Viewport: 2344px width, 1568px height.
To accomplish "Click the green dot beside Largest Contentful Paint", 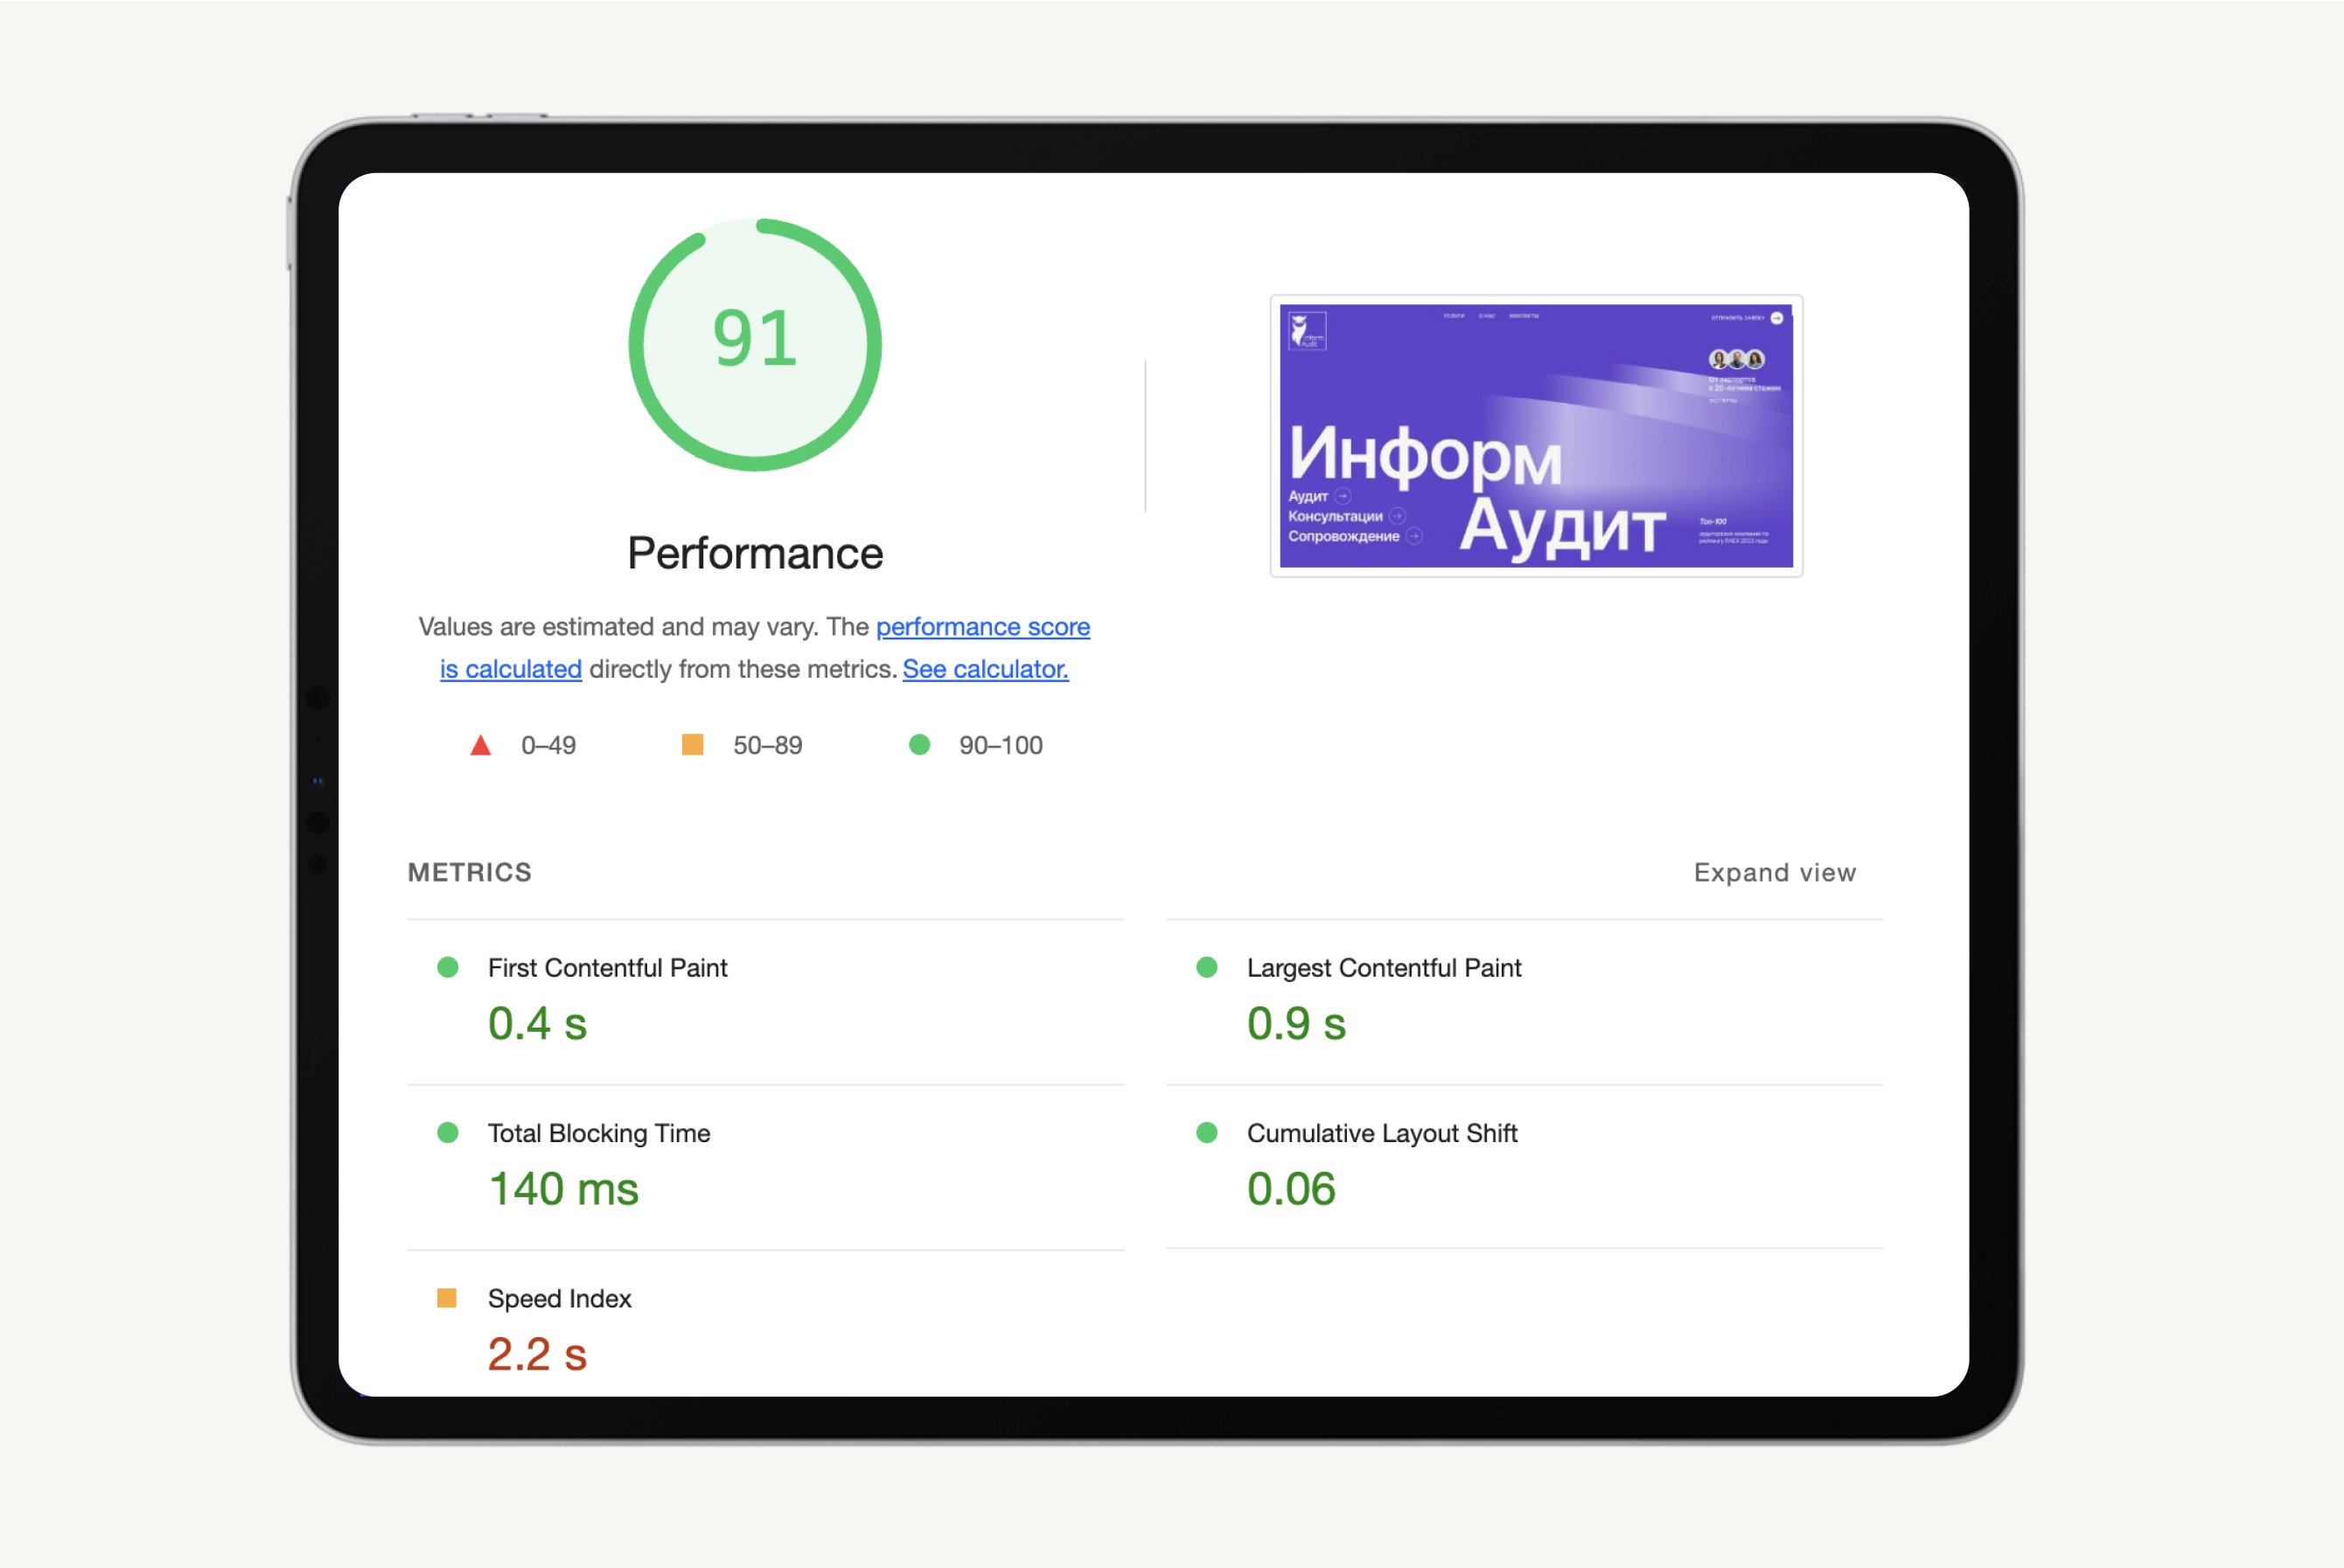I will [1207, 967].
